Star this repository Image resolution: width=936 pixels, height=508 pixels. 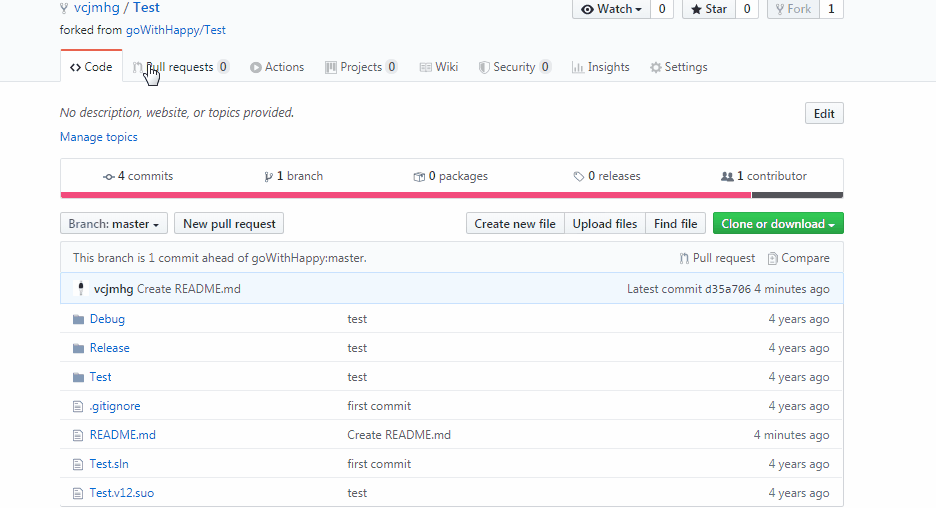pyautogui.click(x=709, y=9)
